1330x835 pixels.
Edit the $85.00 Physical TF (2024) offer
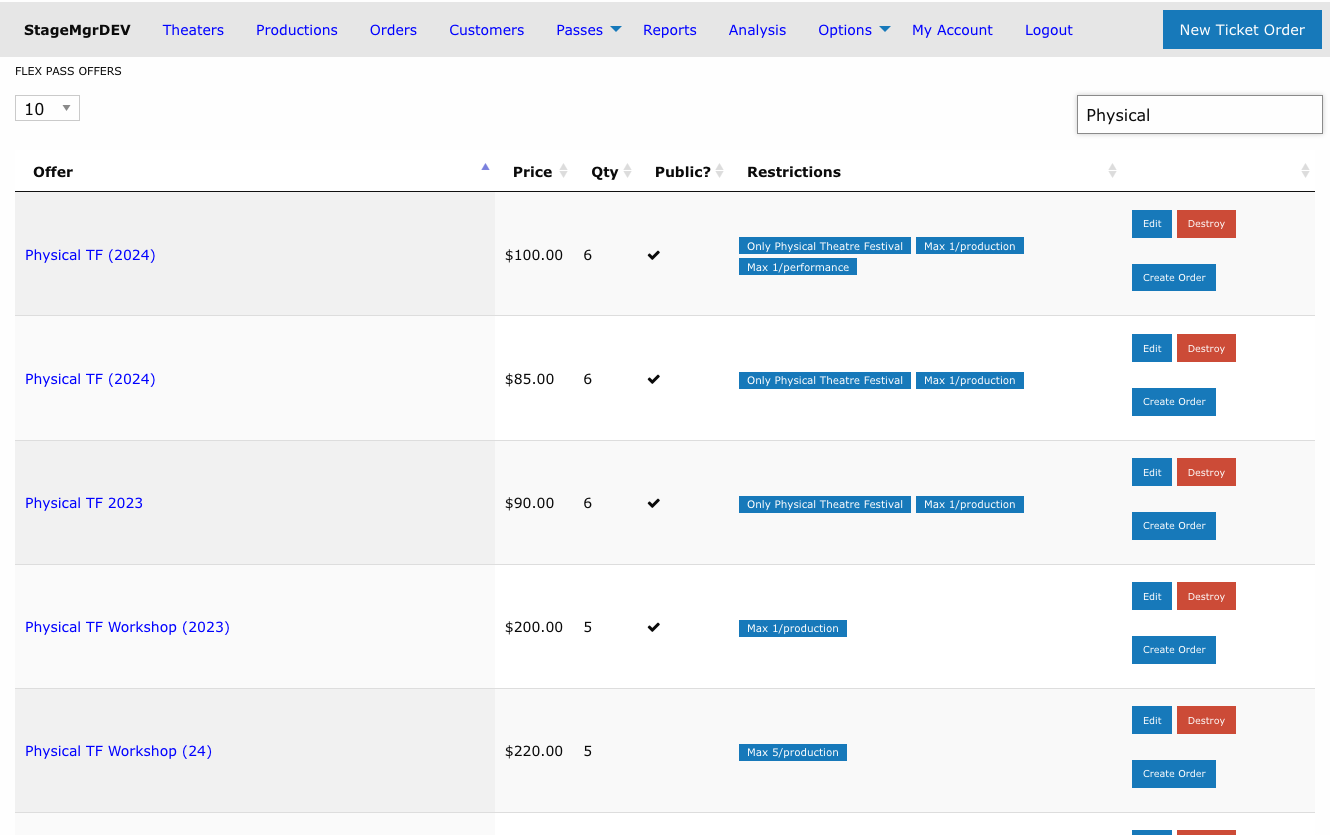click(x=1152, y=348)
